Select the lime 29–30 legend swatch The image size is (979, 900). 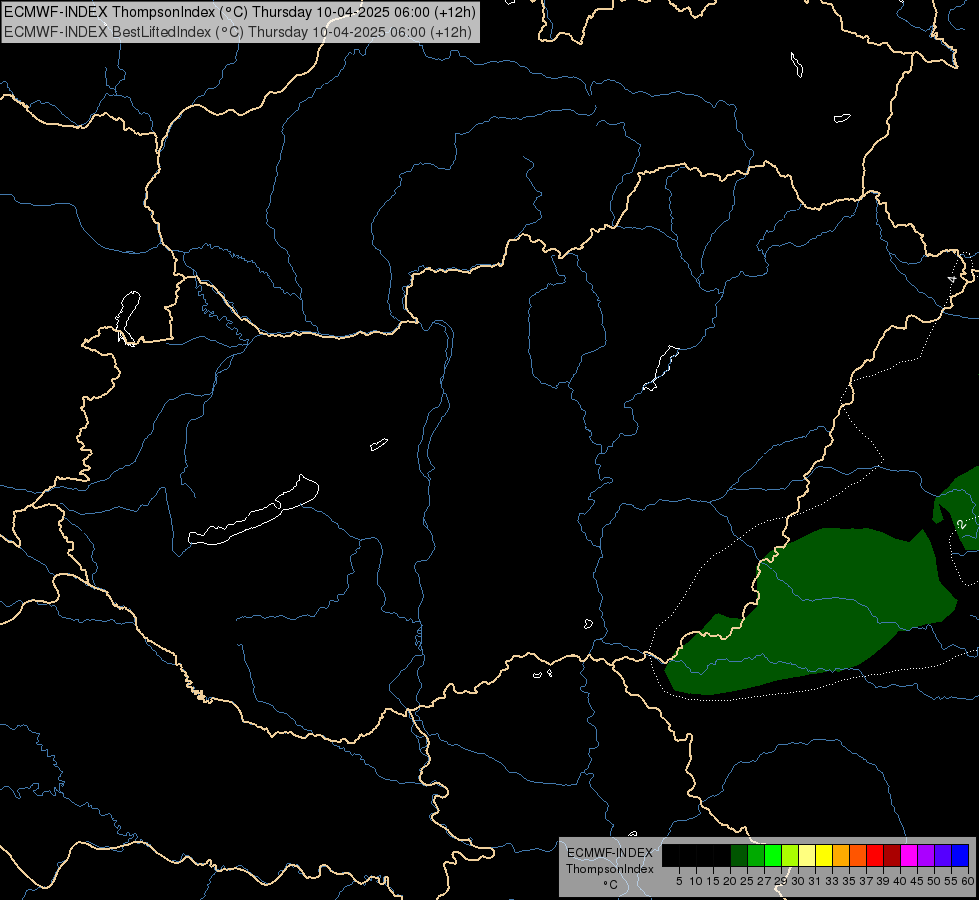pyautogui.click(x=790, y=856)
